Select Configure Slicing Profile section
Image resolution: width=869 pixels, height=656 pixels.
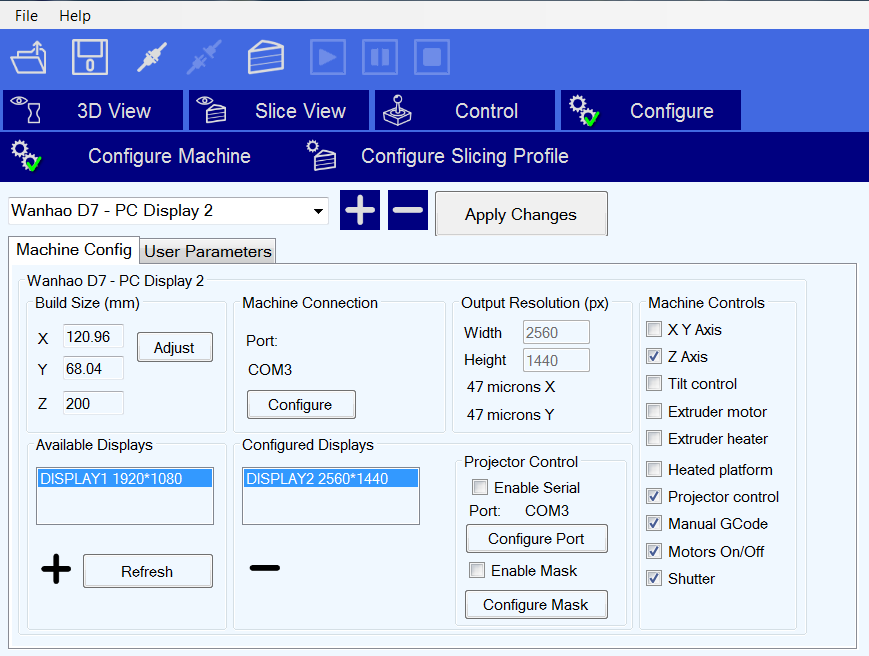tap(437, 156)
